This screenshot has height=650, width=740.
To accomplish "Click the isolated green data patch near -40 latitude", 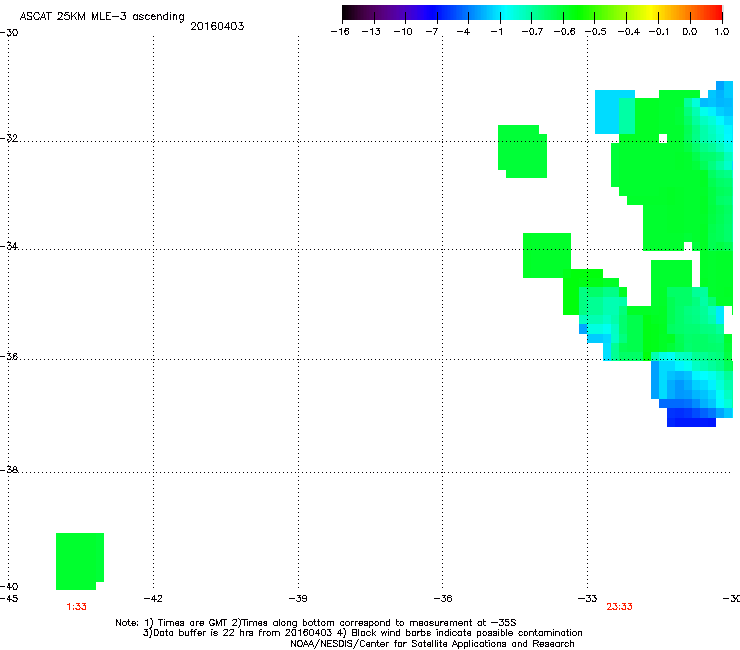I will pyautogui.click(x=80, y=561).
